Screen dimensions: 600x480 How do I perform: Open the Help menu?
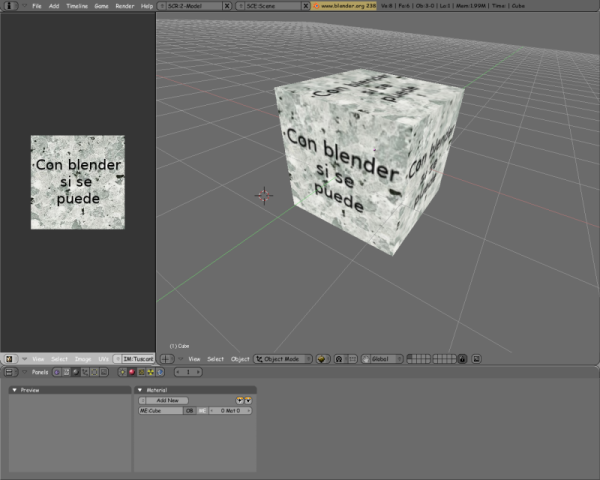click(x=147, y=6)
